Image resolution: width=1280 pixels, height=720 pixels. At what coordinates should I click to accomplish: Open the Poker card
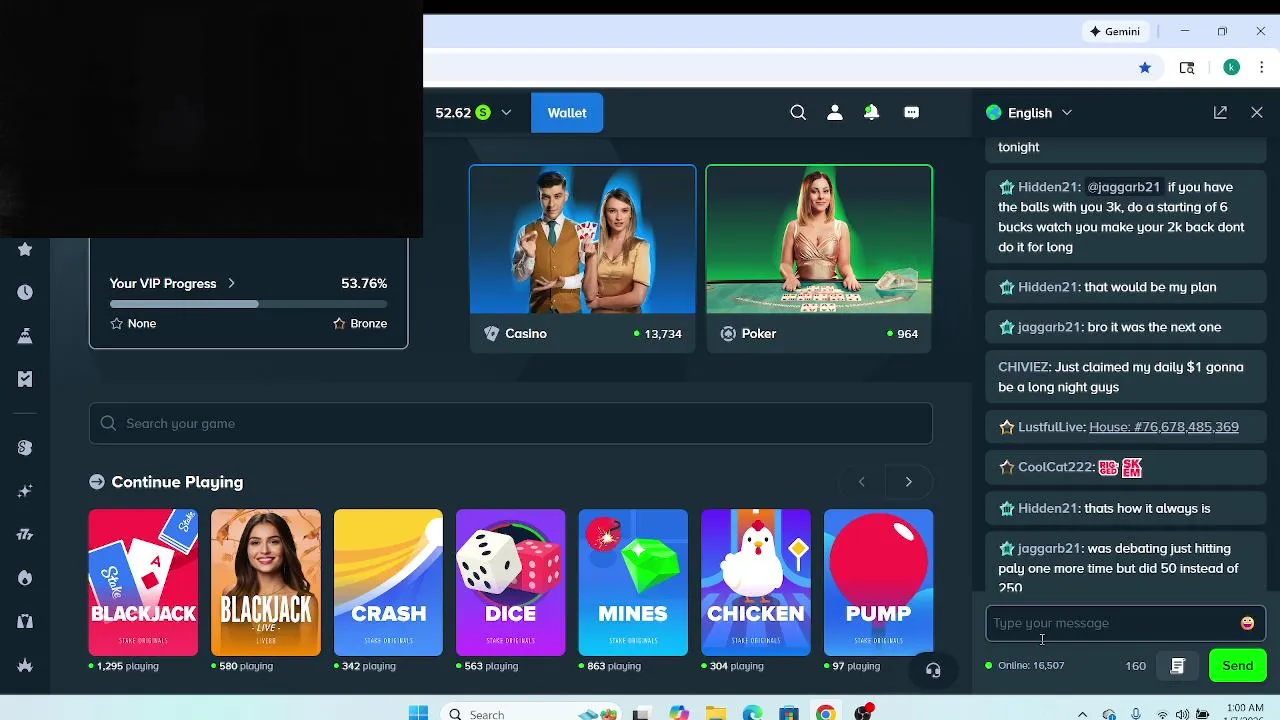[819, 258]
